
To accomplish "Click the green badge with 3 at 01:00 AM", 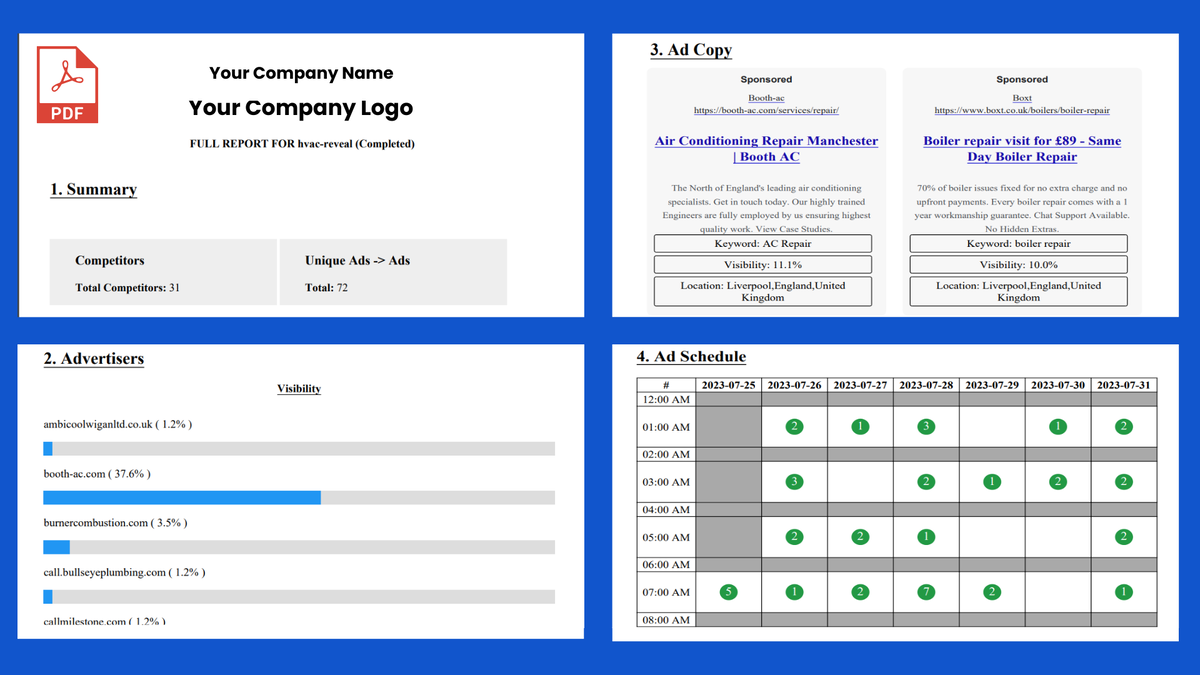I will [926, 426].
